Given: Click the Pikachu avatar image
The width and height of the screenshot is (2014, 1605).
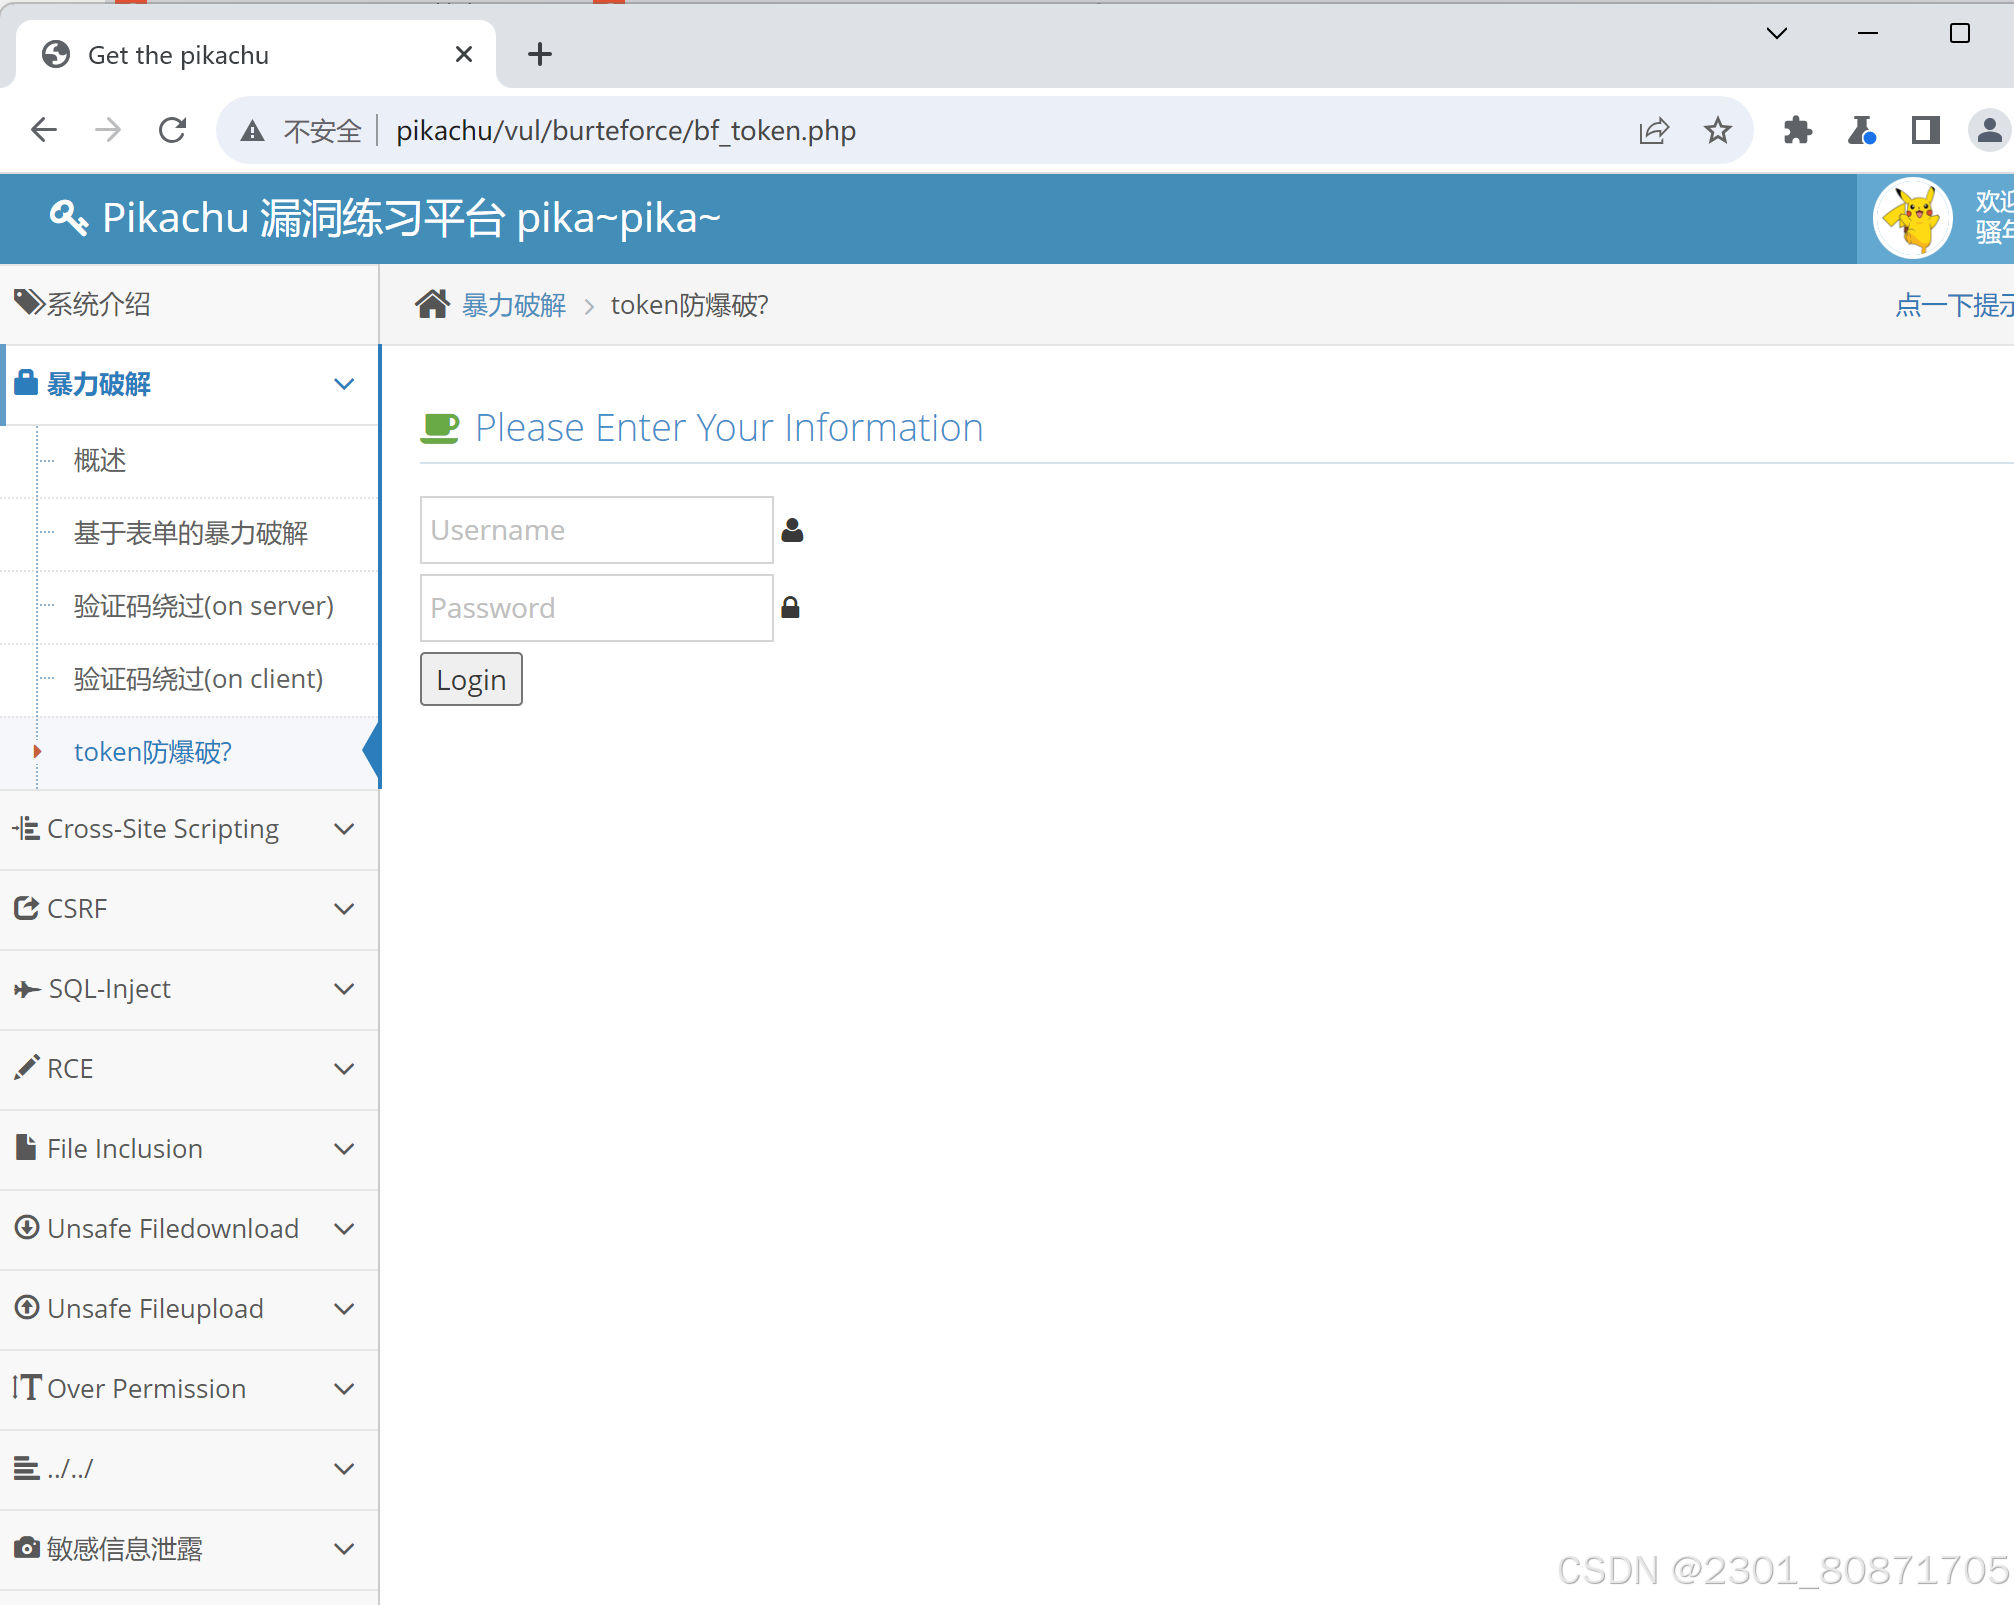Looking at the screenshot, I should [1912, 218].
